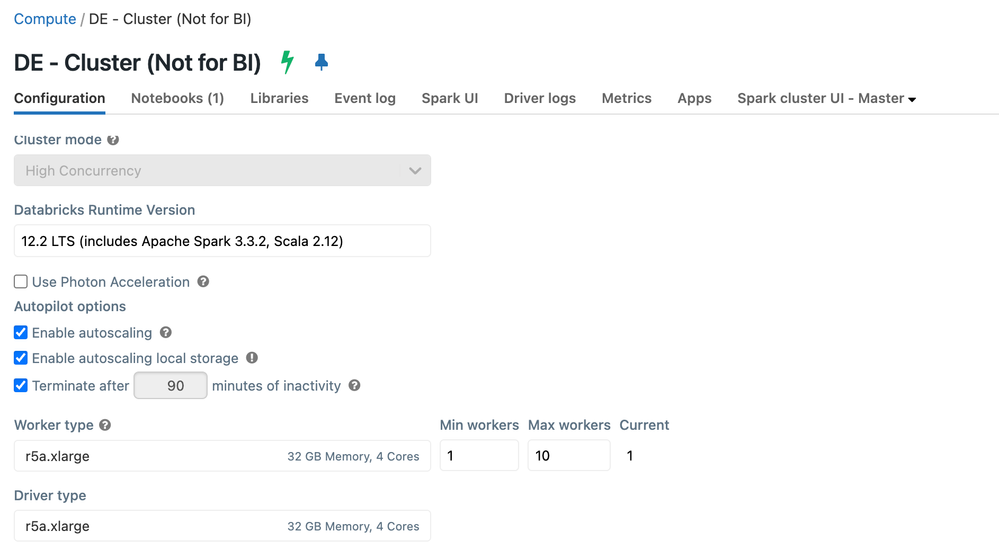Click the green lightning bolt status icon
This screenshot has width=999, height=546.
[287, 62]
